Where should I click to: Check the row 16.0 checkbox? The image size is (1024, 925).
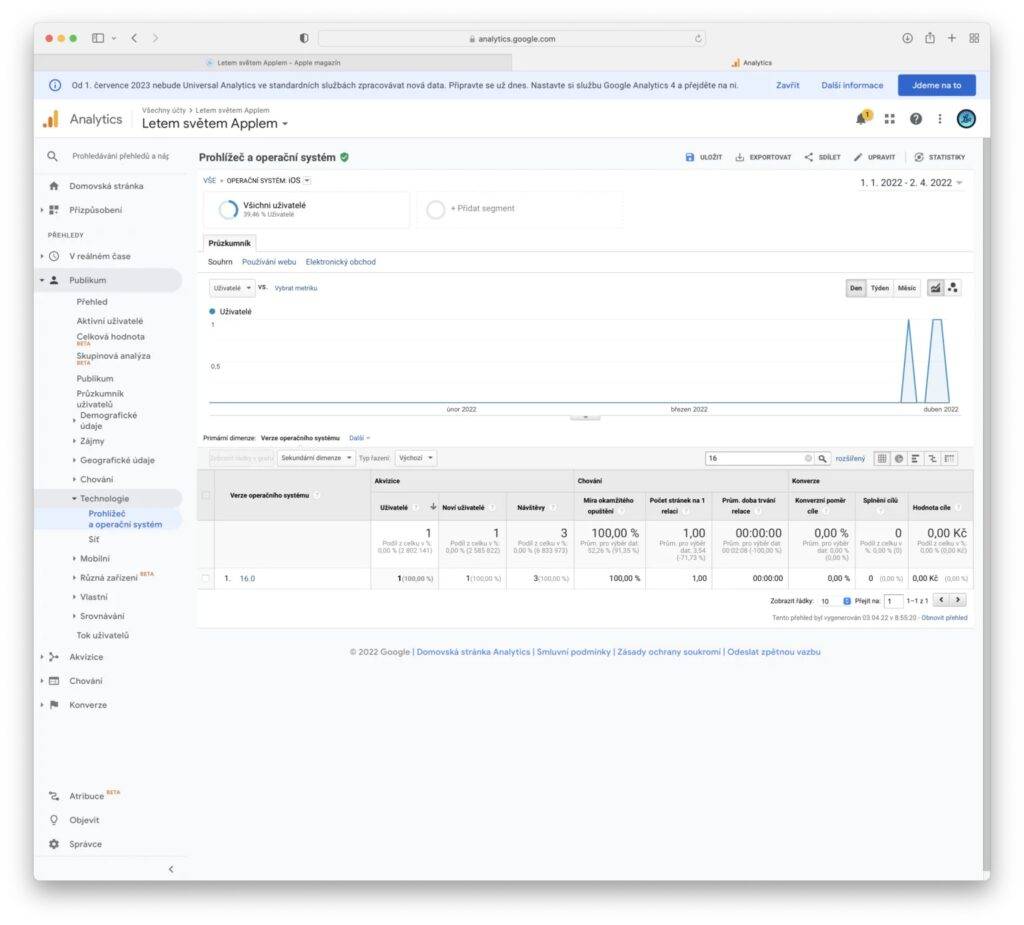coord(206,578)
